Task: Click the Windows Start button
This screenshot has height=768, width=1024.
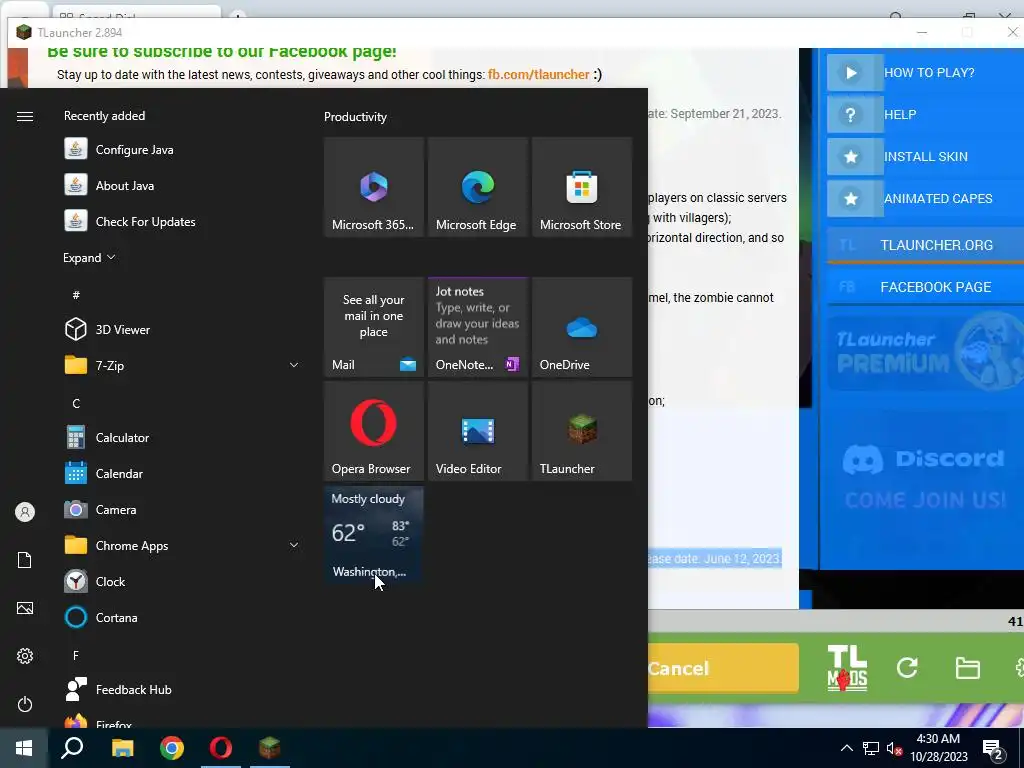Action: [24, 748]
